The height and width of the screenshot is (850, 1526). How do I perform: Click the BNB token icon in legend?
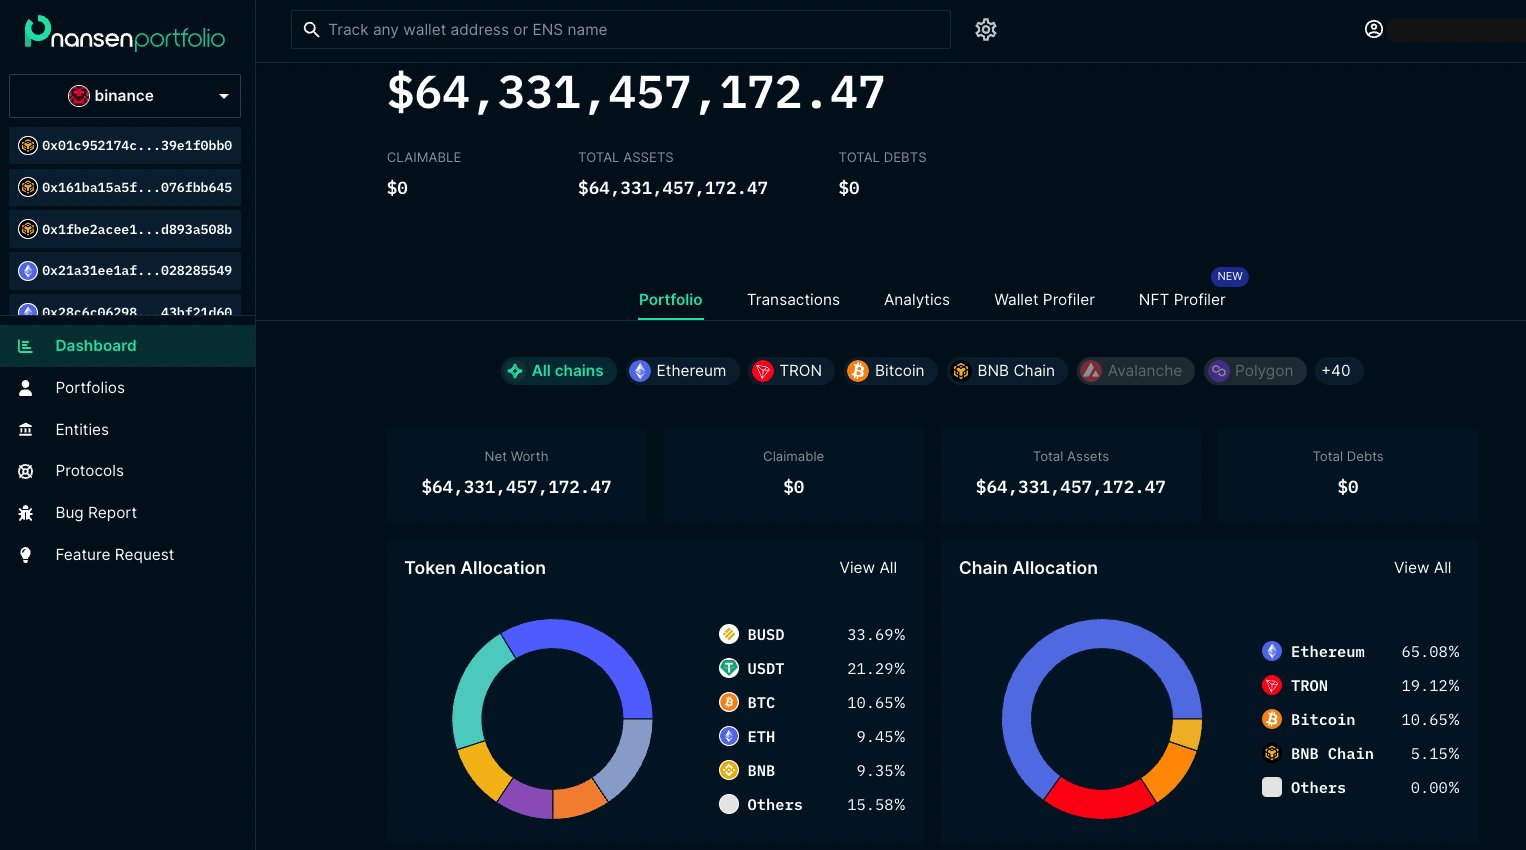(729, 770)
